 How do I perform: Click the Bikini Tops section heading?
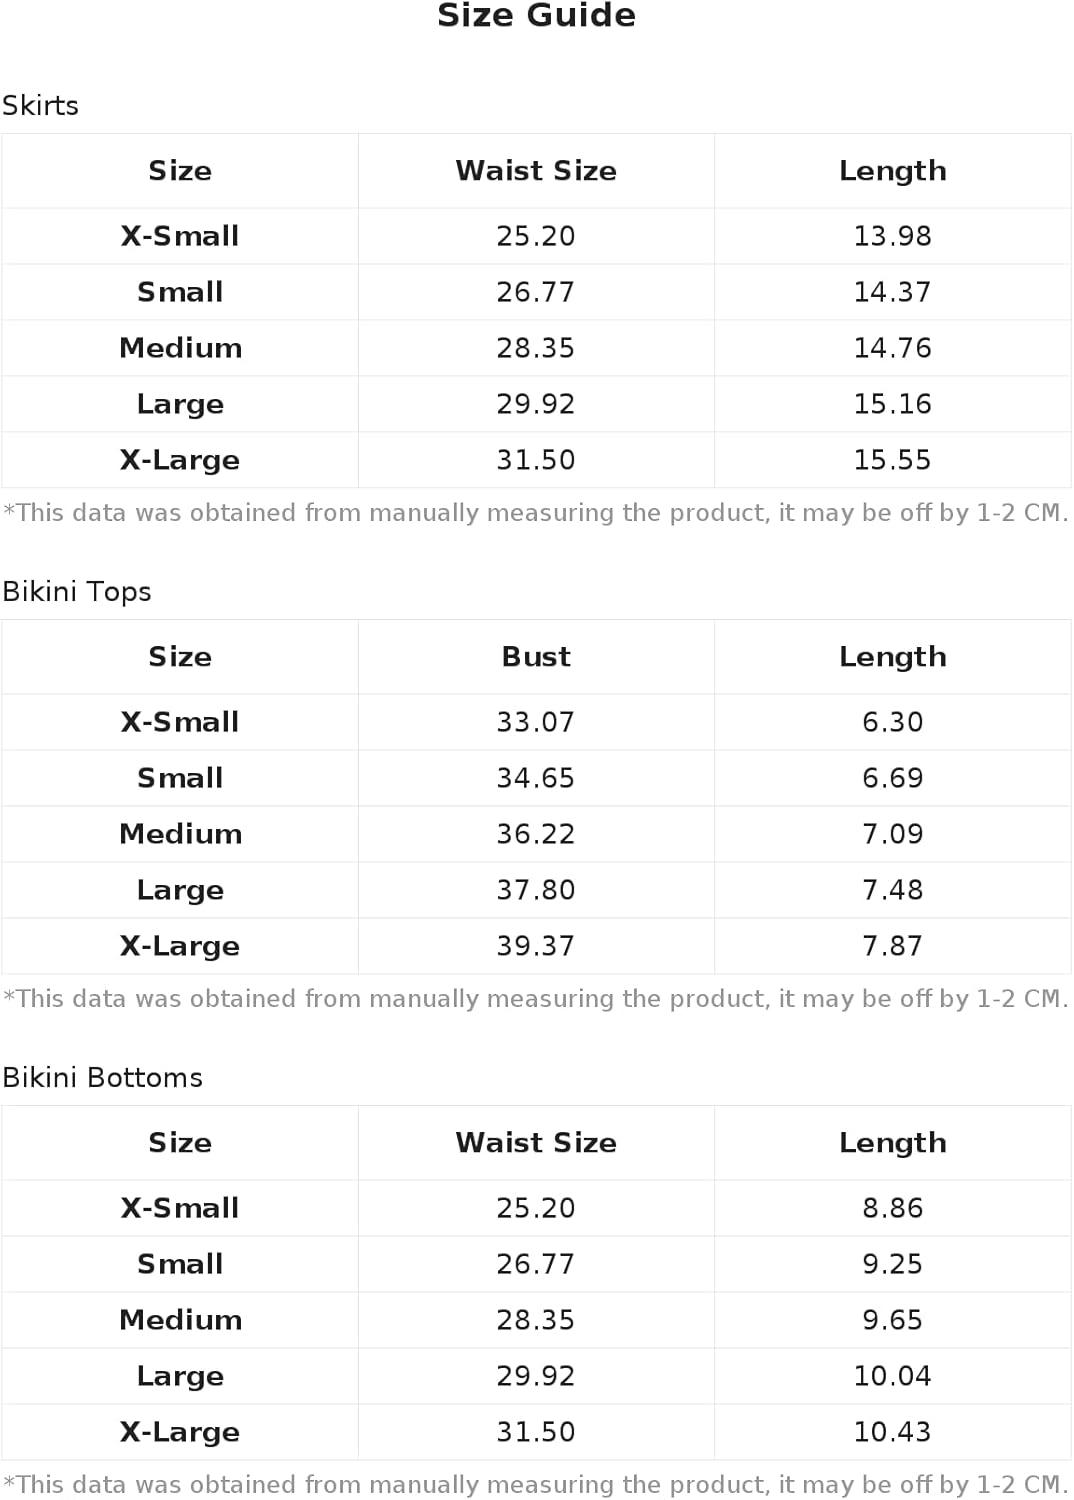77,591
